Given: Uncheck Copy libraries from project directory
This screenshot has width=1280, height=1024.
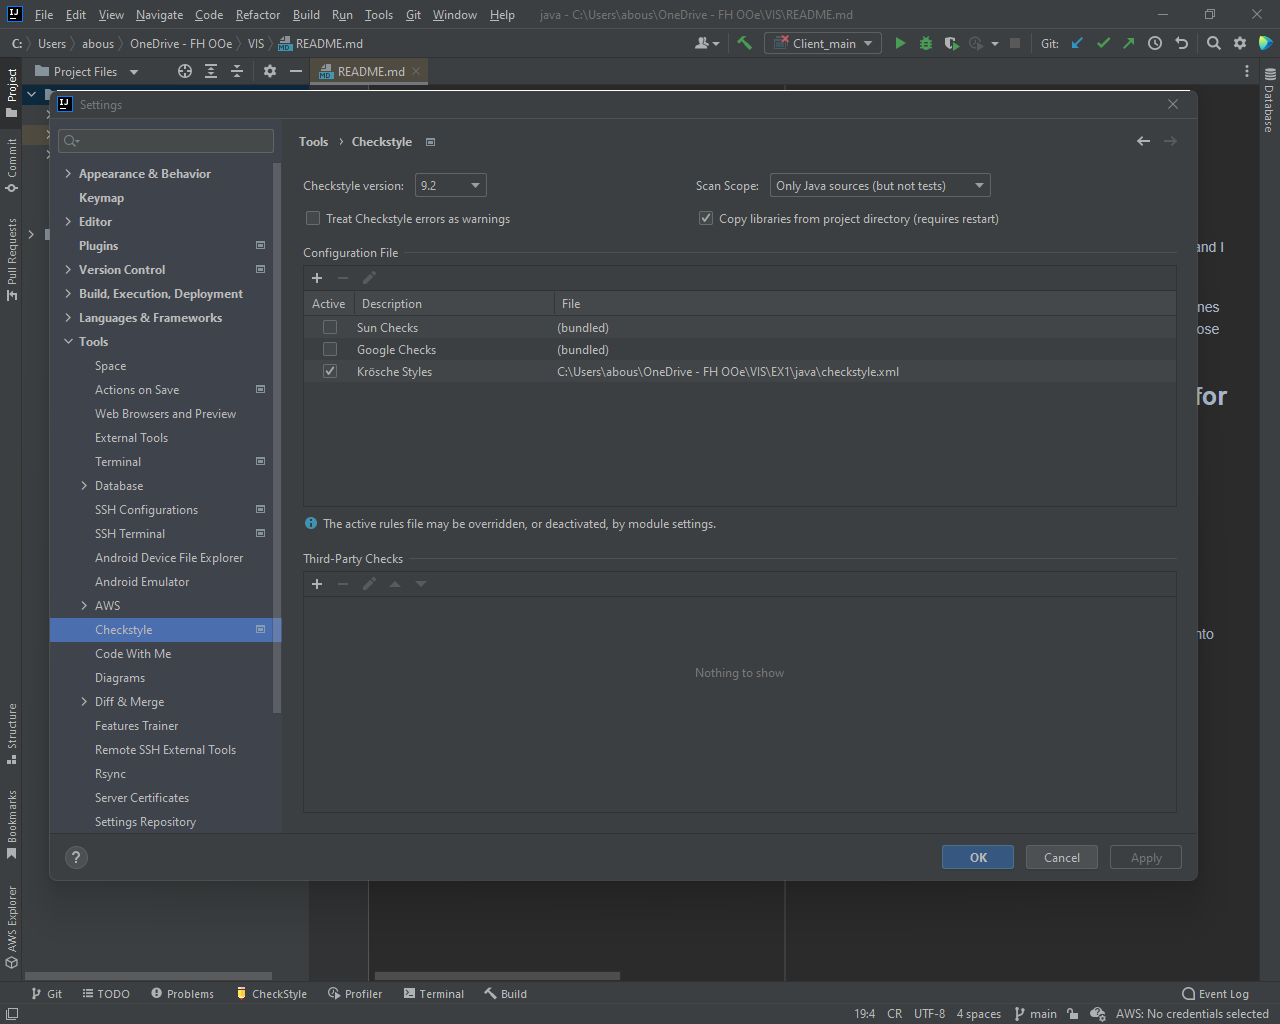Looking at the screenshot, I should (x=706, y=218).
